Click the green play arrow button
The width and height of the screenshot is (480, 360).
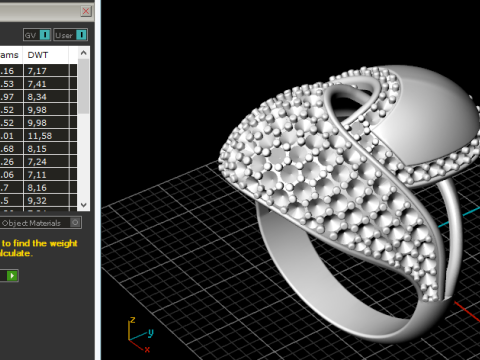[12, 276]
